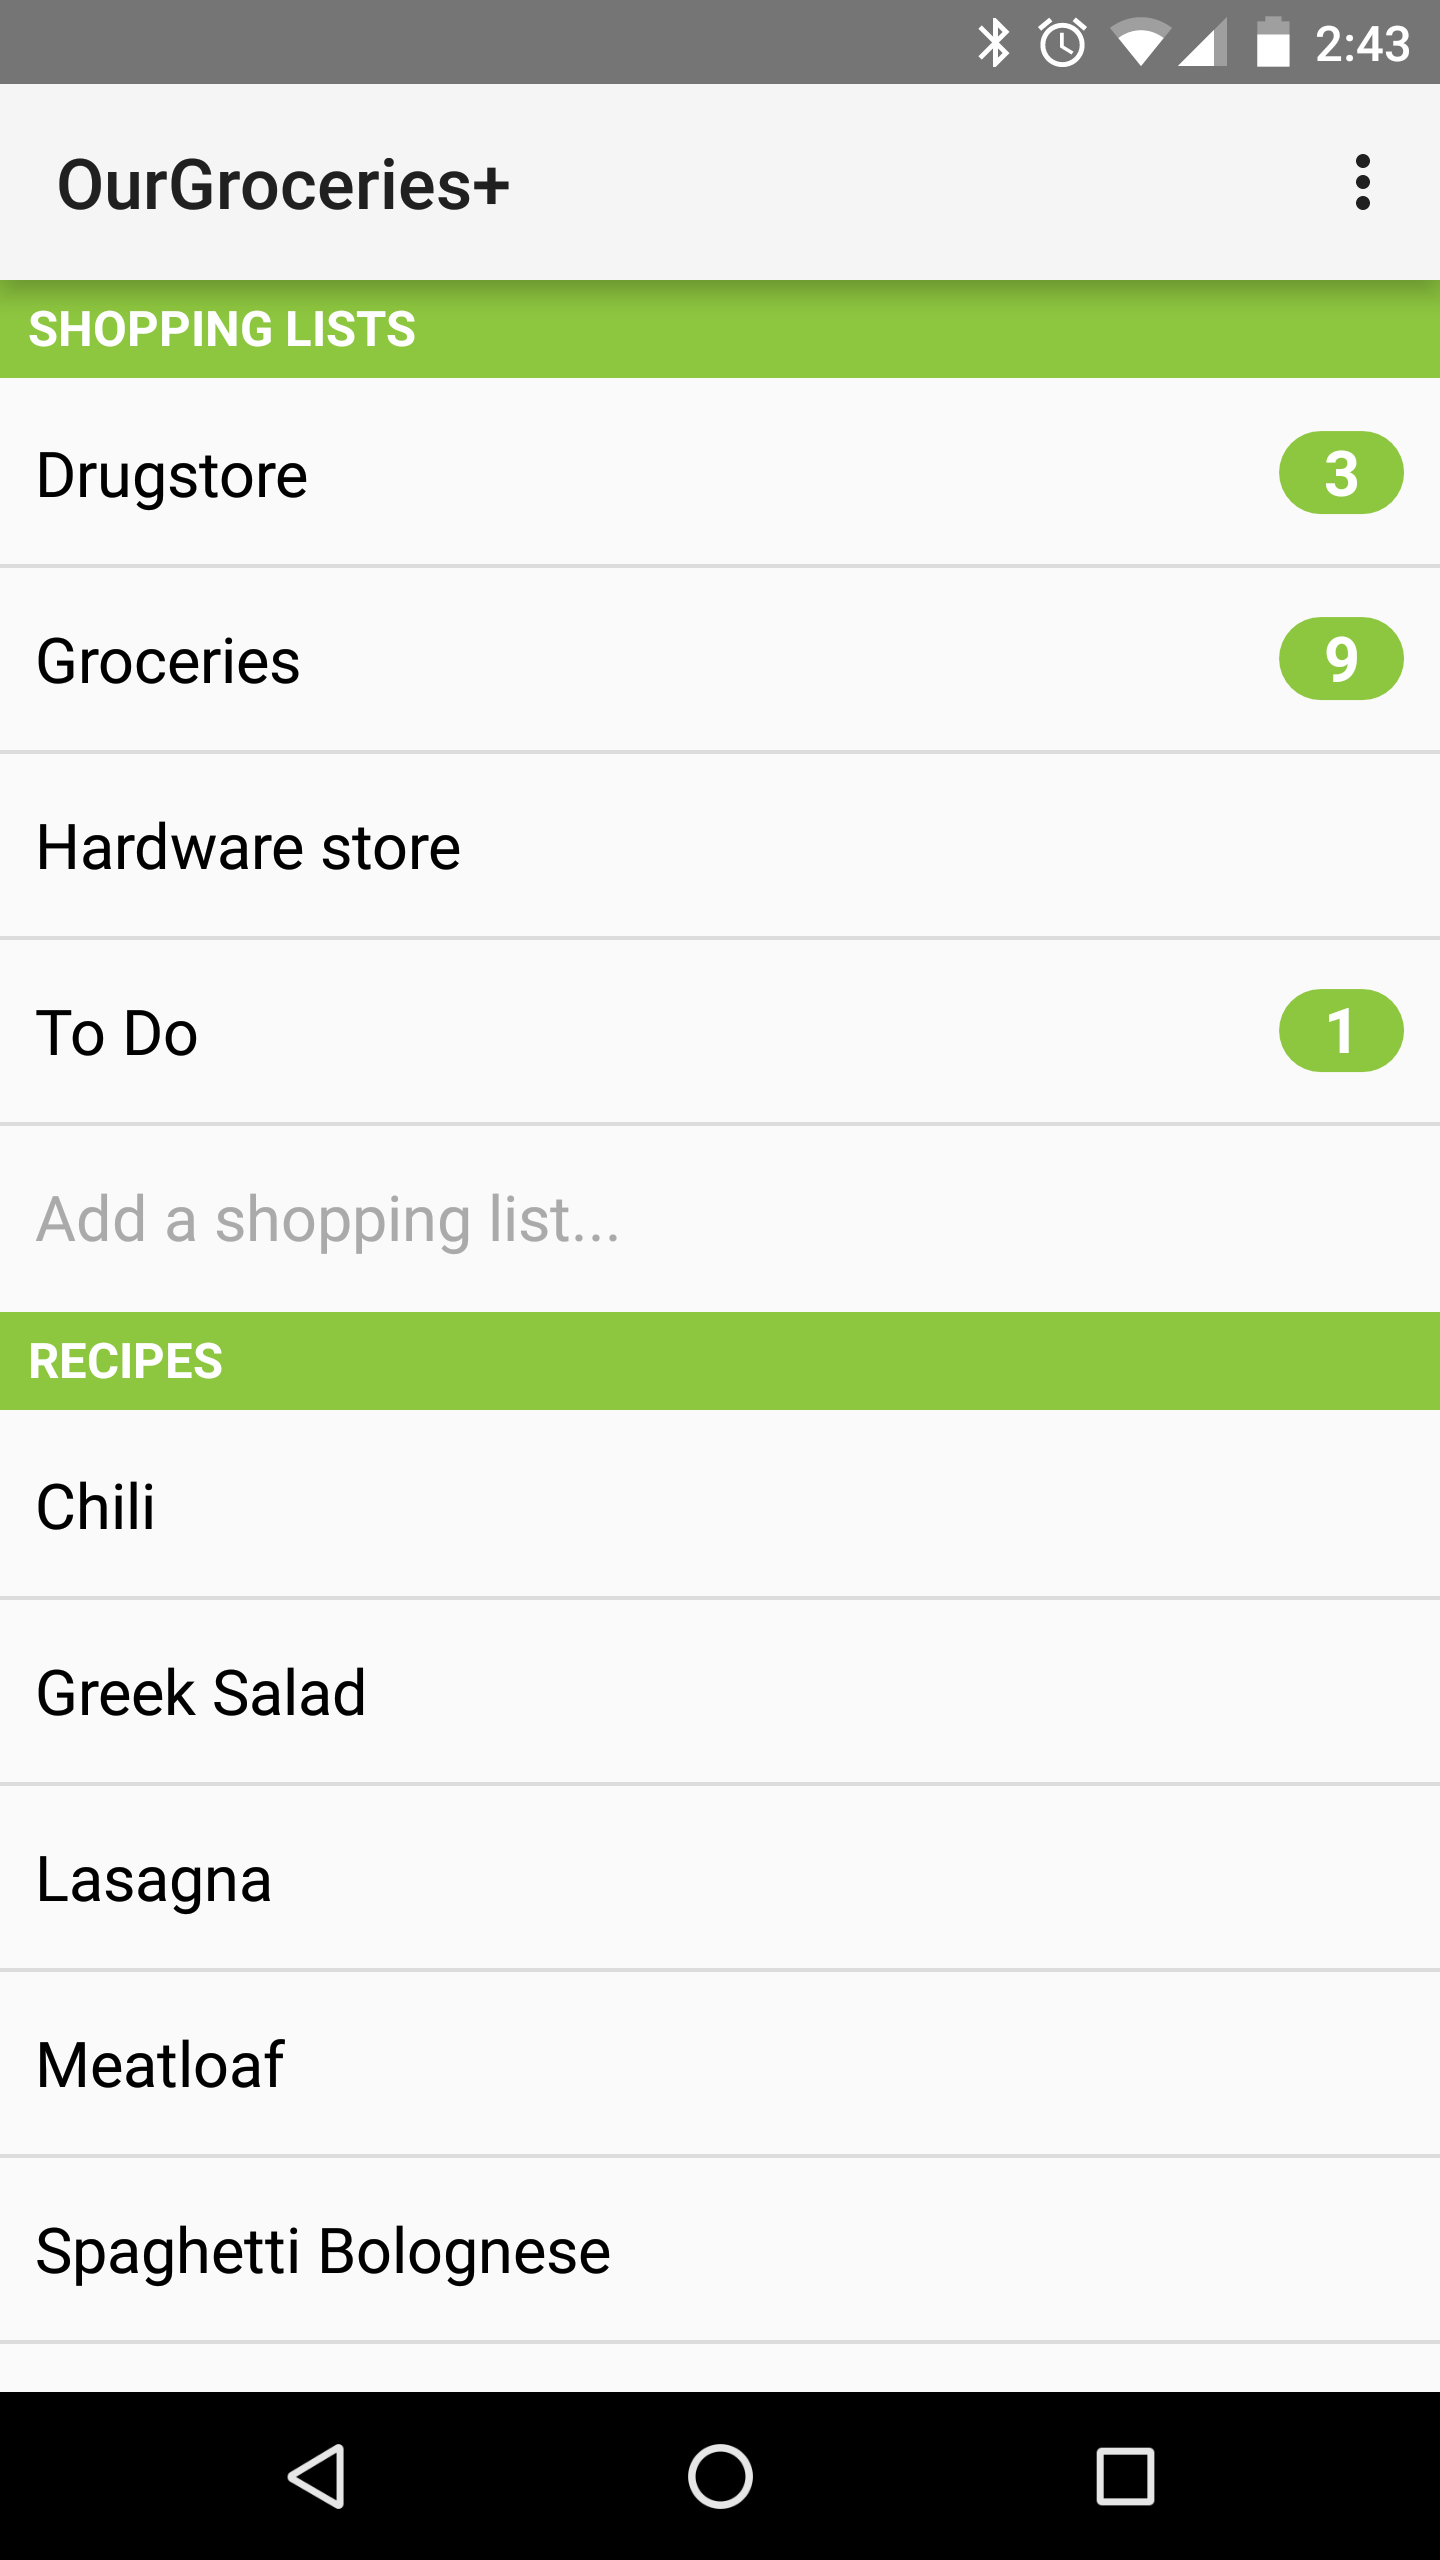Screen dimensions: 1440x2560
Task: Tap the Drugstore count badge showing 3
Action: click(x=1341, y=473)
